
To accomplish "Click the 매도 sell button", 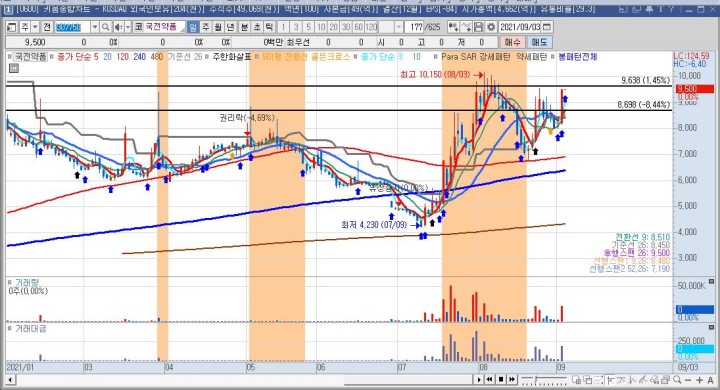I will (x=539, y=42).
